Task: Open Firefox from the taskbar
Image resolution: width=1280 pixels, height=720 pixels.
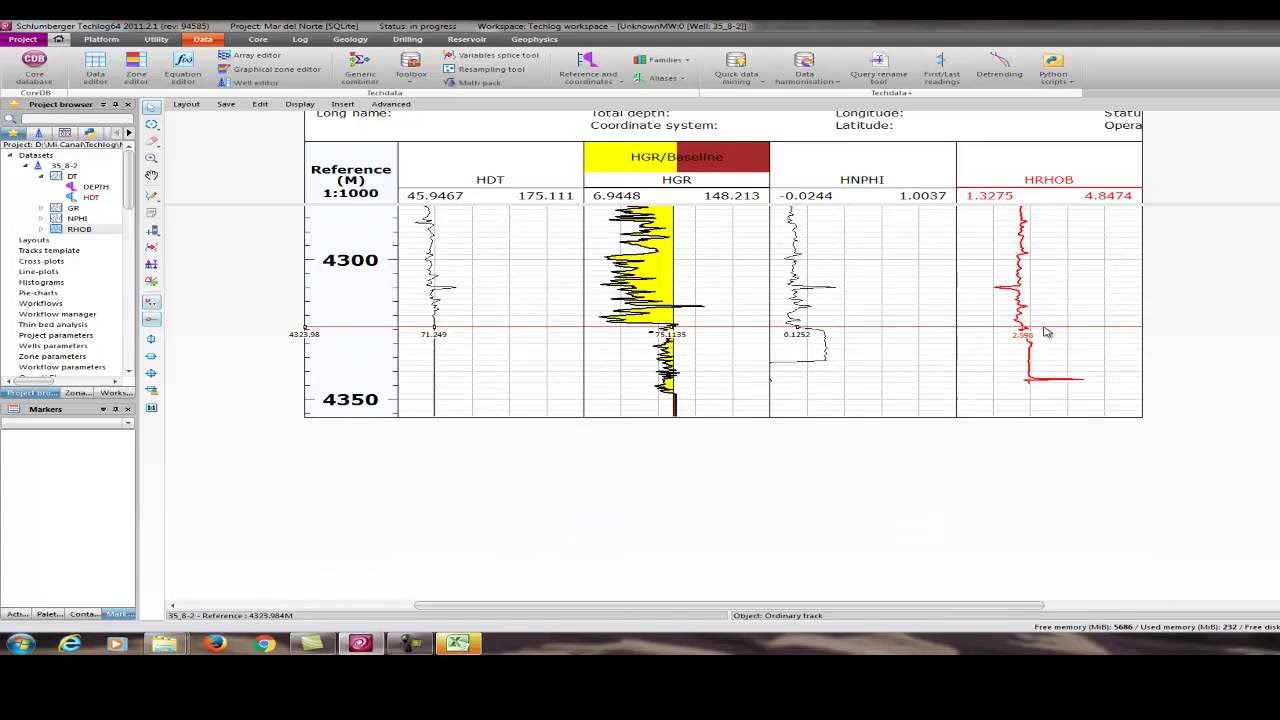Action: point(215,644)
